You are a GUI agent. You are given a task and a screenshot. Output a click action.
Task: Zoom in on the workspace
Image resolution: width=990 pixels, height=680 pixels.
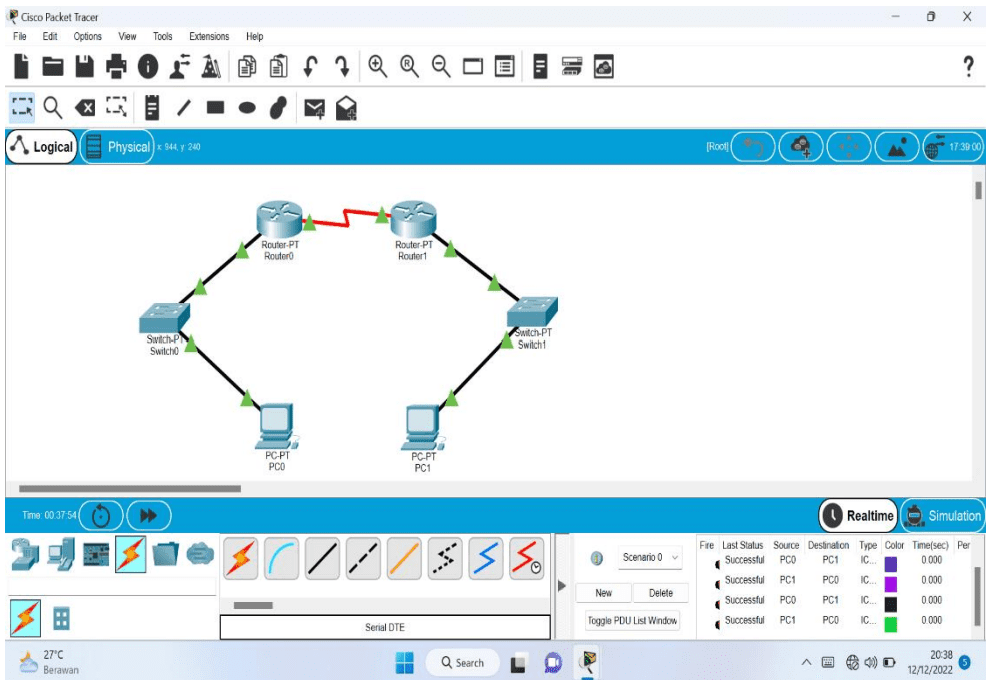378,66
